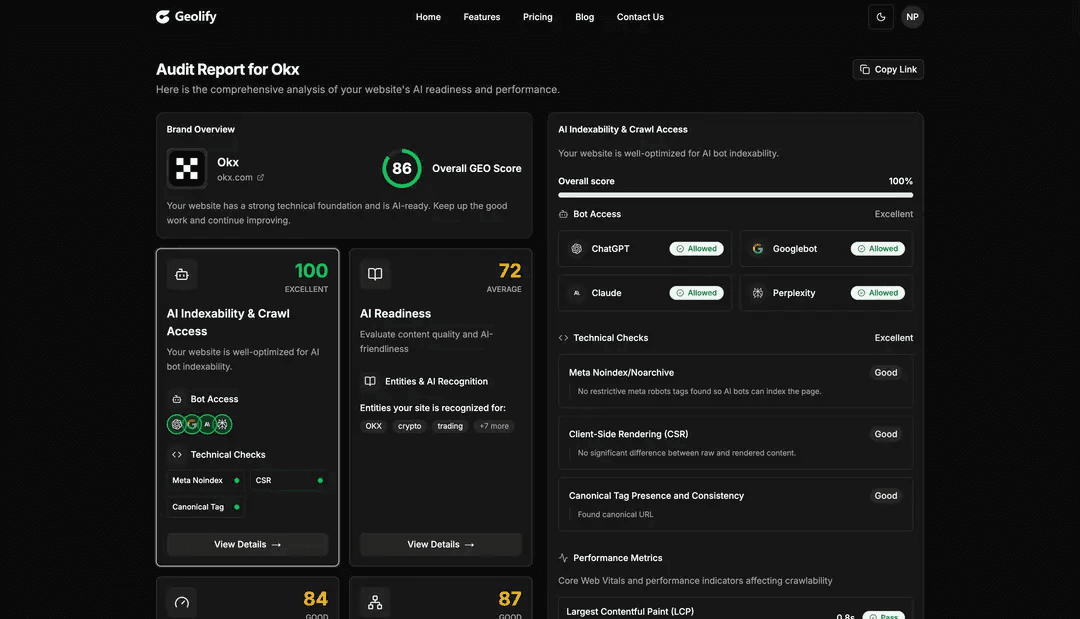Image resolution: width=1080 pixels, height=619 pixels.
Task: Click the Okx brand logo thumbnail
Action: [x=186, y=168]
